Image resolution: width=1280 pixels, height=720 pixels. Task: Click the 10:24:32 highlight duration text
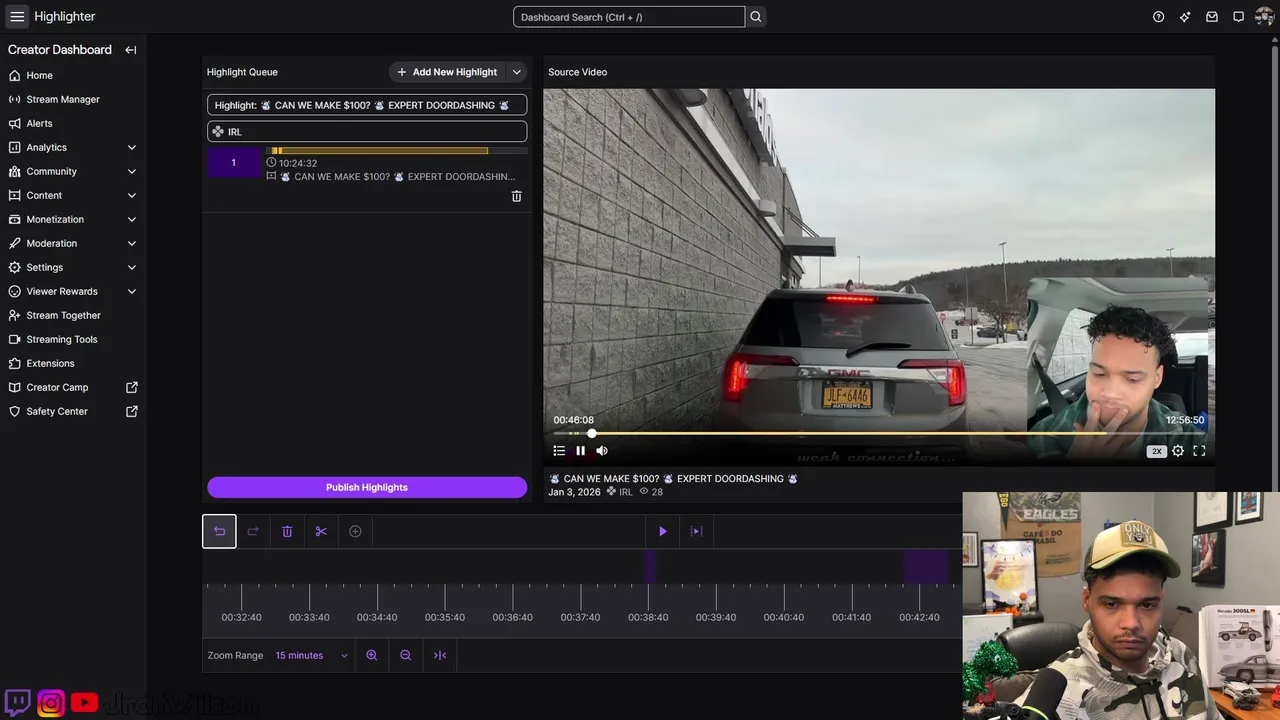(x=298, y=163)
